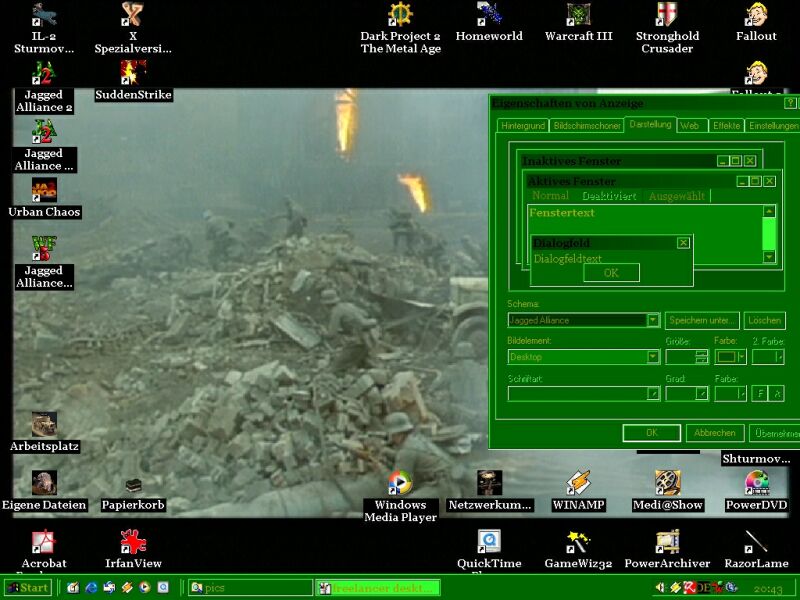Viewport: 800px width, 600px height.
Task: Switch to the Hintergrund tab
Action: [x=523, y=126]
